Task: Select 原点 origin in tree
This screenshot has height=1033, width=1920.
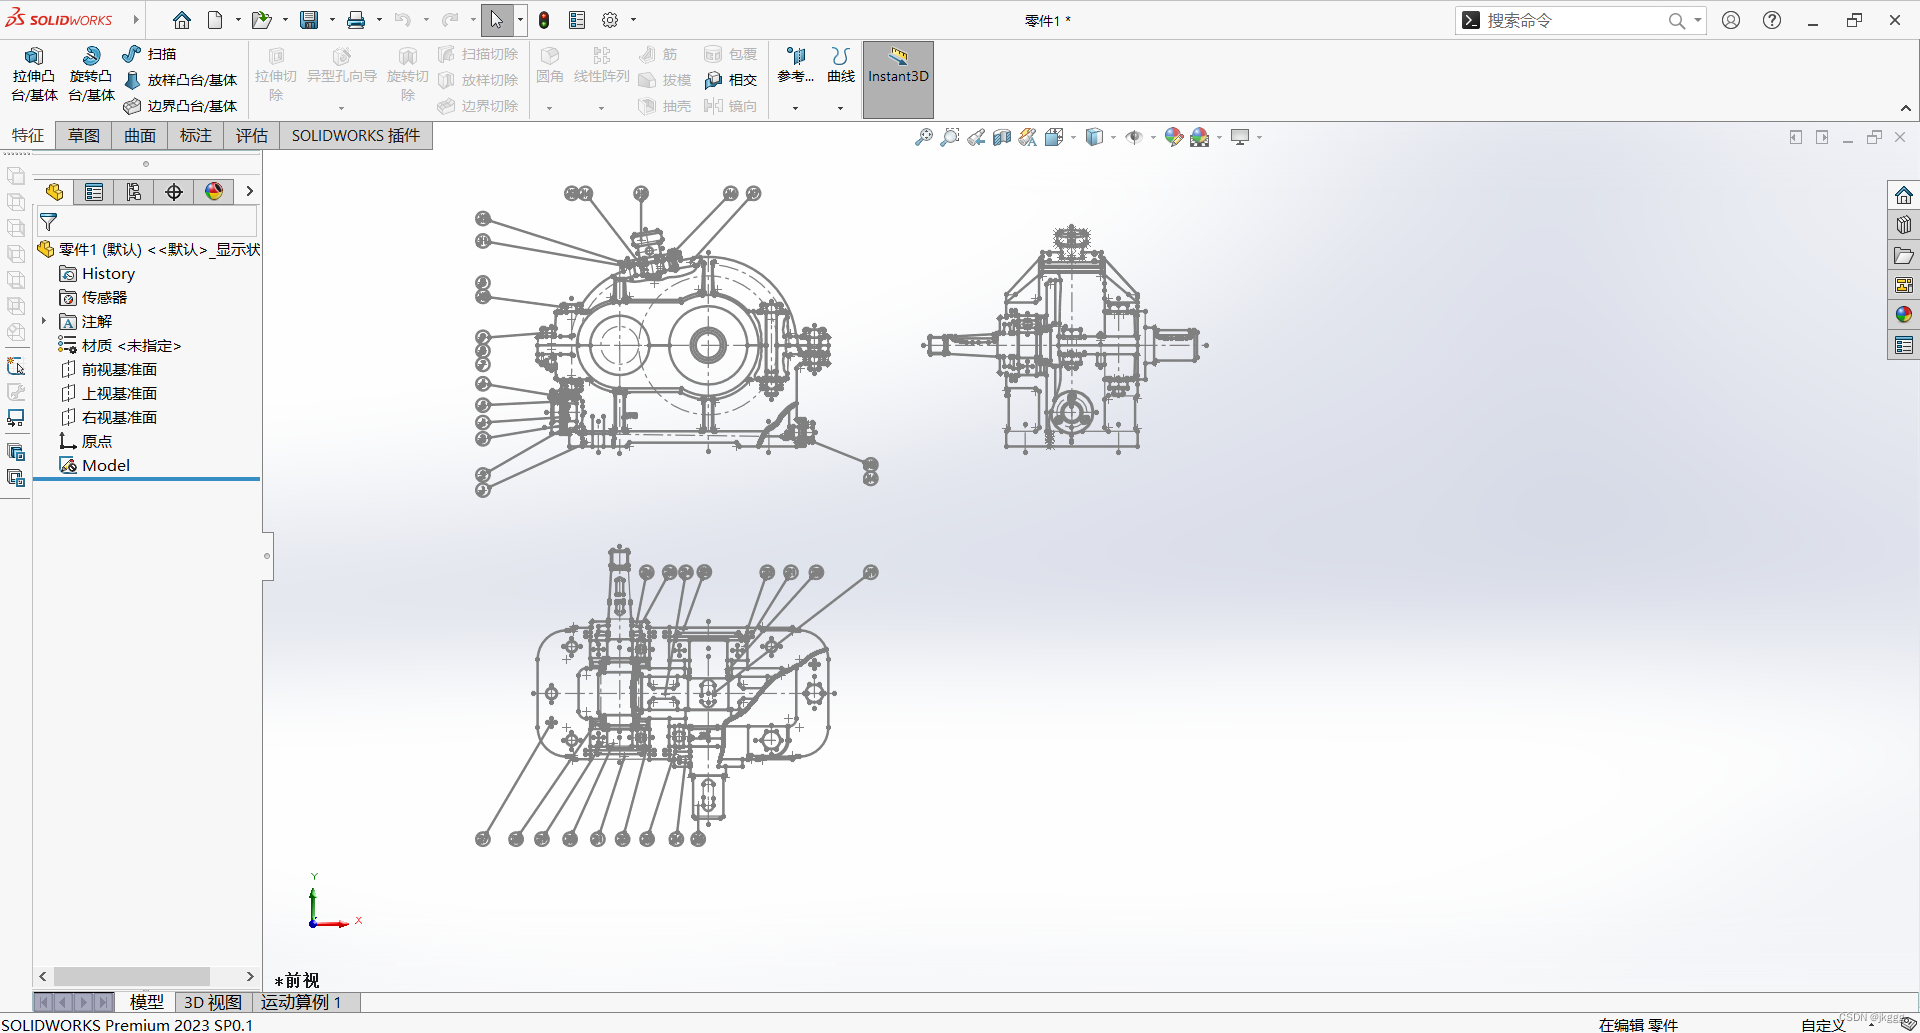Action: [86, 441]
